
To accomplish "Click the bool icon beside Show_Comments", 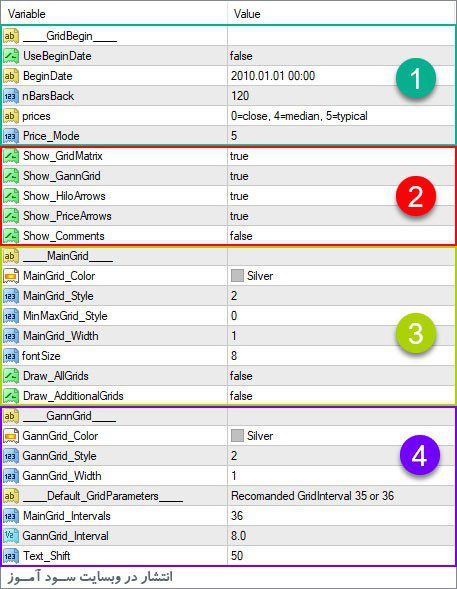I will pyautogui.click(x=11, y=236).
